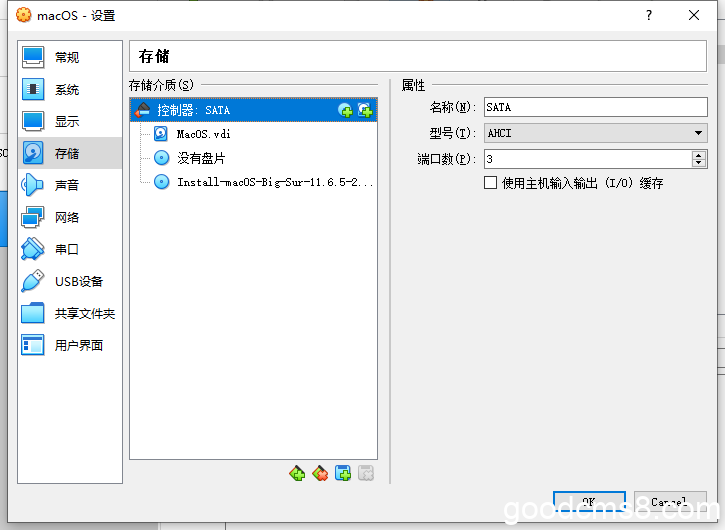Click the Install-macOS-Big-Sur disc icon

pyautogui.click(x=161, y=182)
